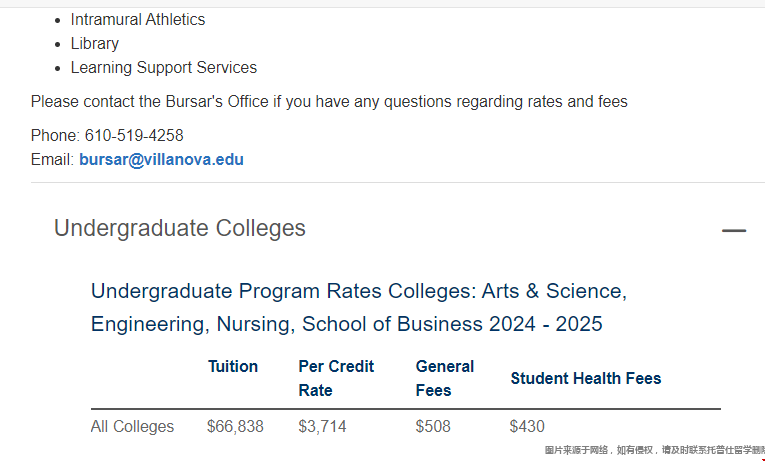
Task: Click the Library list item
Action: coord(95,43)
